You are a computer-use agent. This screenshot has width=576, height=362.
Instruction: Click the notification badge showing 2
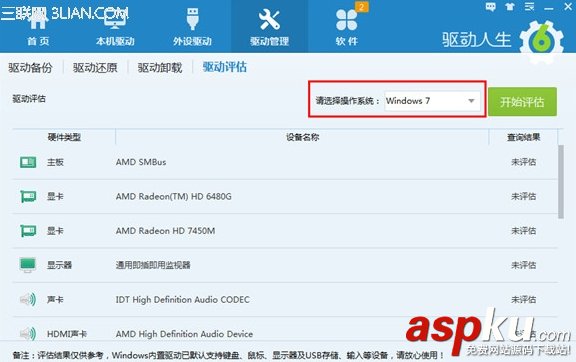coord(362,7)
